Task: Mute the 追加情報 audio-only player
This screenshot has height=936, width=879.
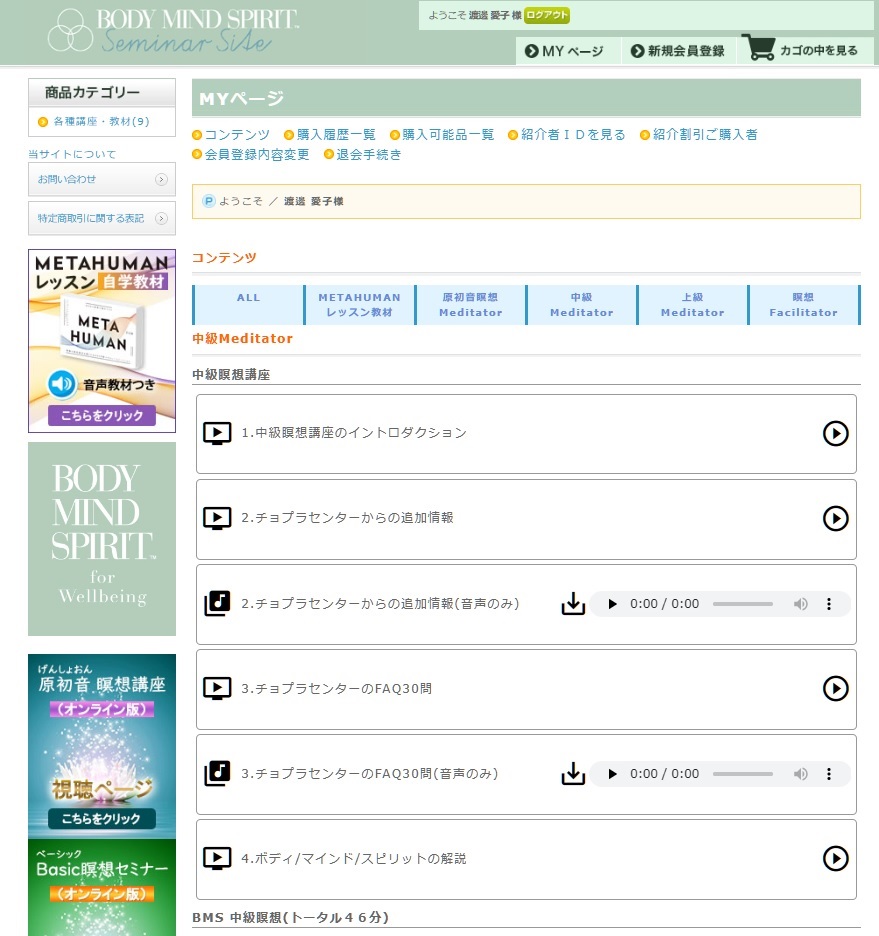Action: tap(800, 604)
